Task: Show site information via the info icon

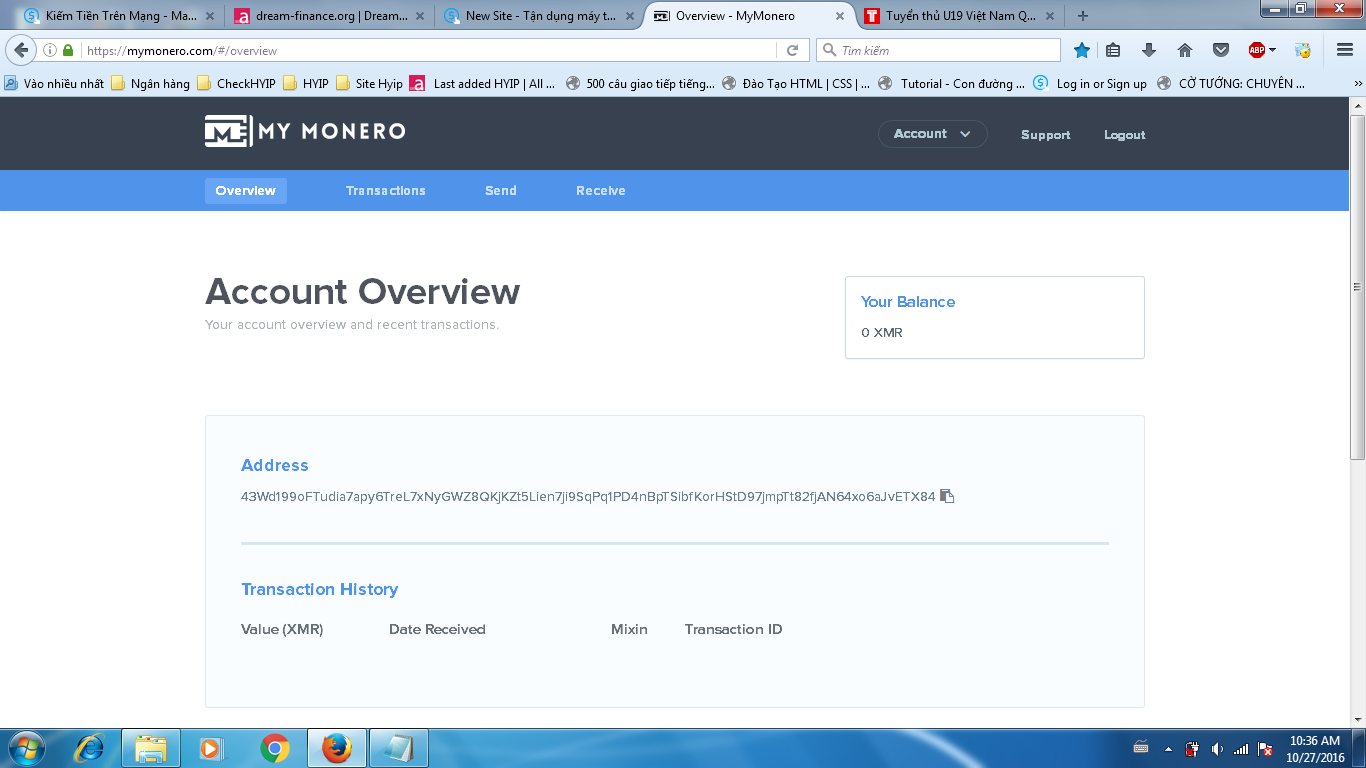Action: 50,50
